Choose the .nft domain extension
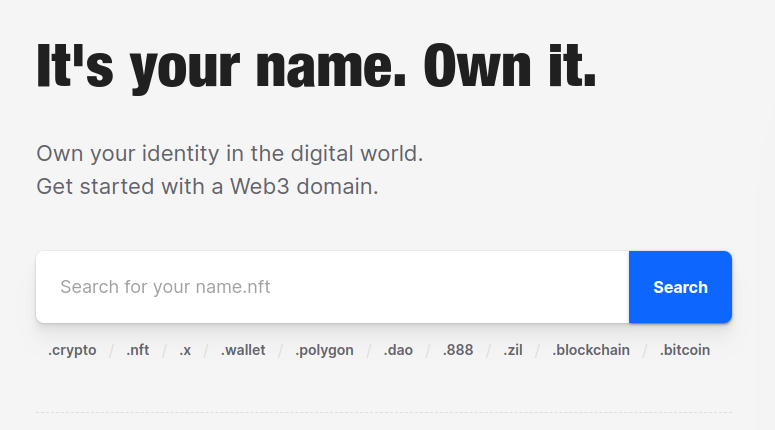The image size is (775, 430). pyautogui.click(x=138, y=350)
